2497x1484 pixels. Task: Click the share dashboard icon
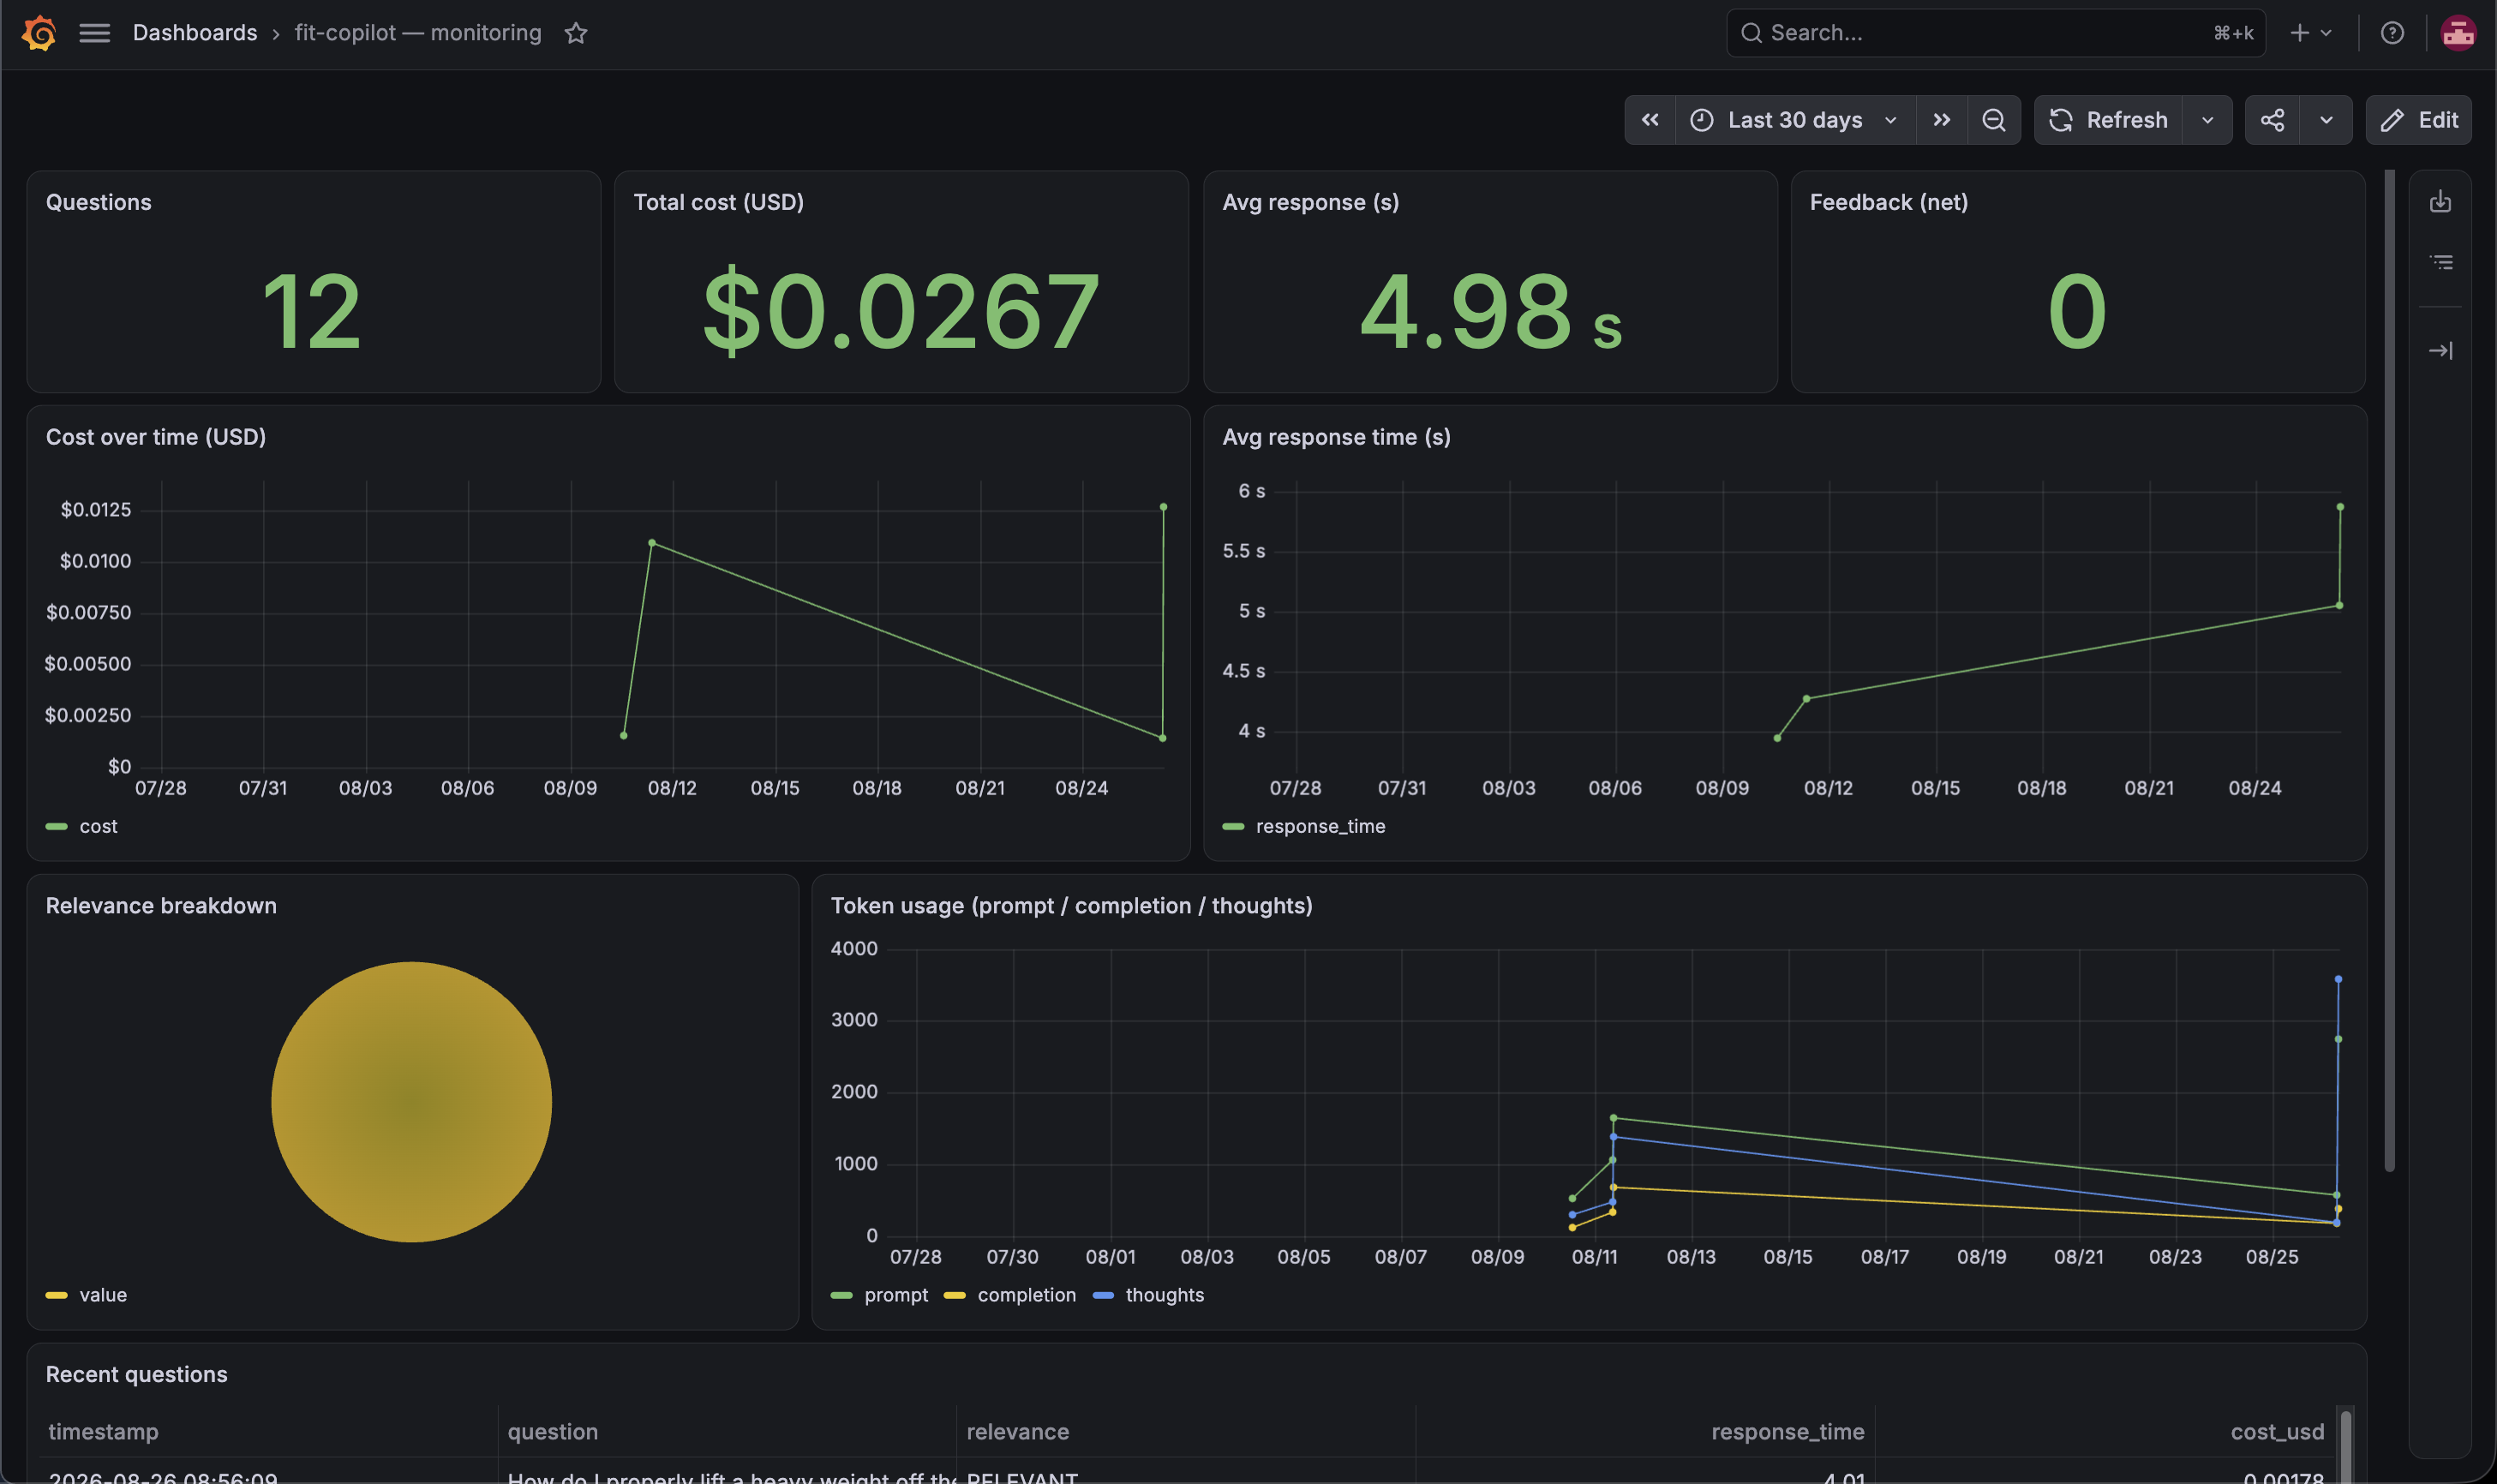2272,120
